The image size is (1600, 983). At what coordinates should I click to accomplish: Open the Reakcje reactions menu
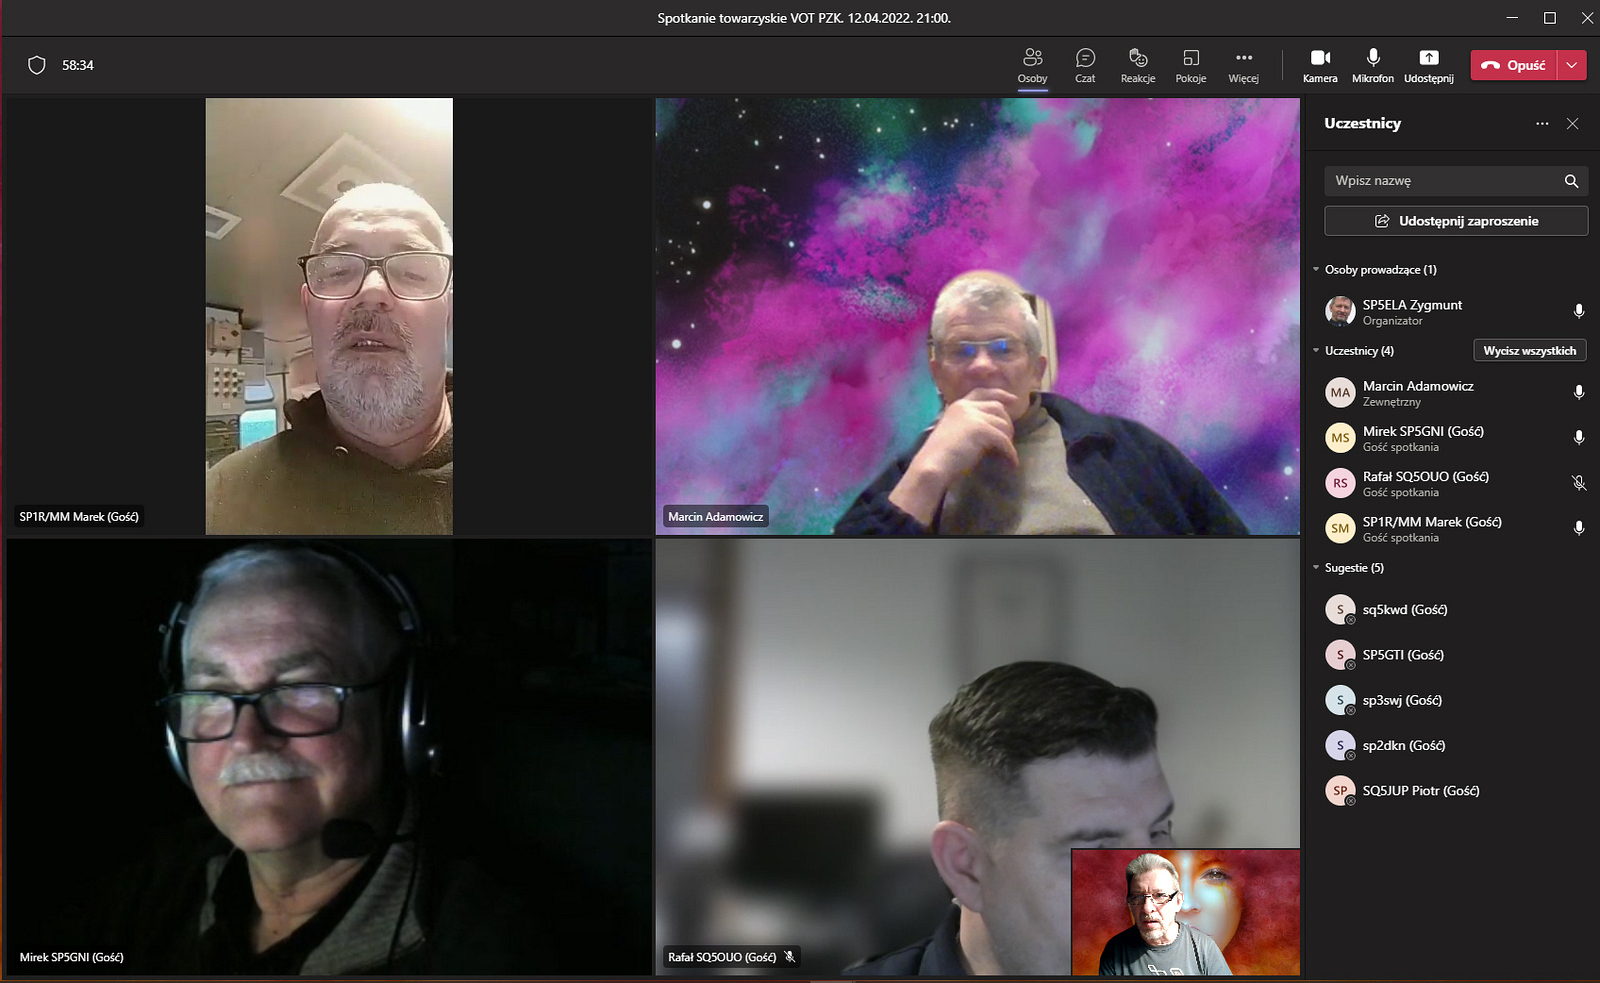pos(1138,66)
